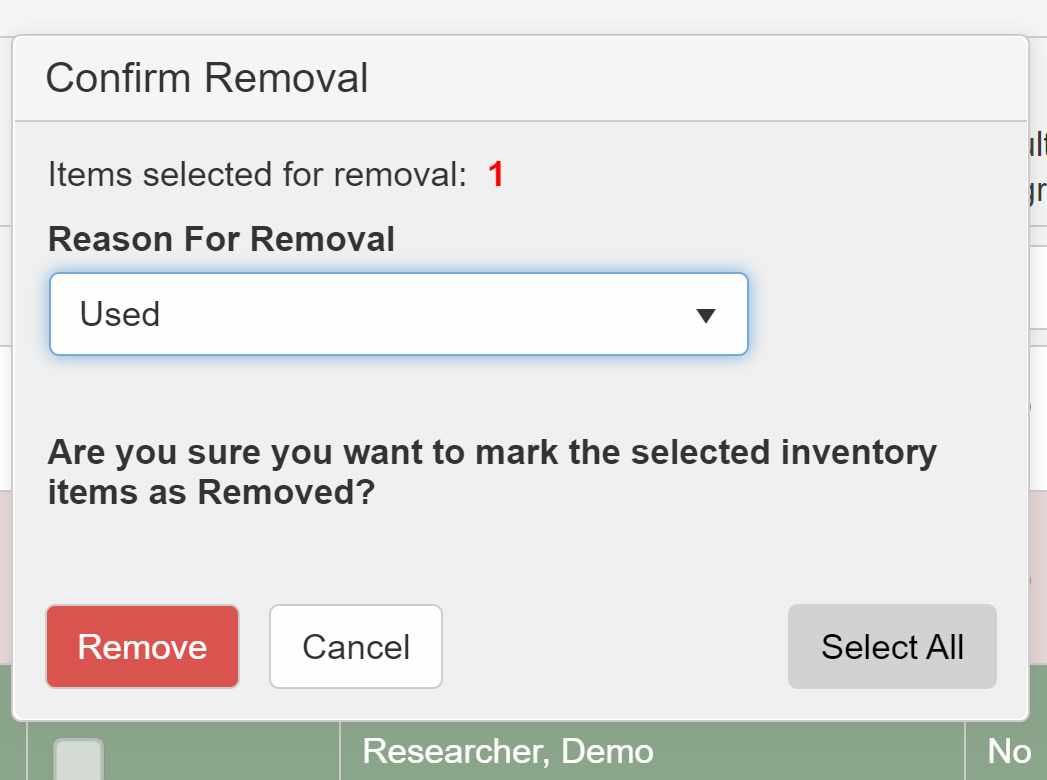The image size is (1047, 780).
Task: Click the empty dialog header area right of title
Action: click(x=700, y=78)
